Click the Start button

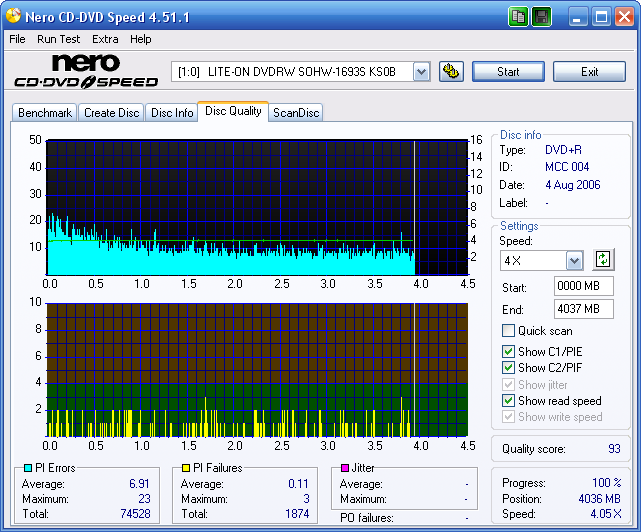(508, 72)
